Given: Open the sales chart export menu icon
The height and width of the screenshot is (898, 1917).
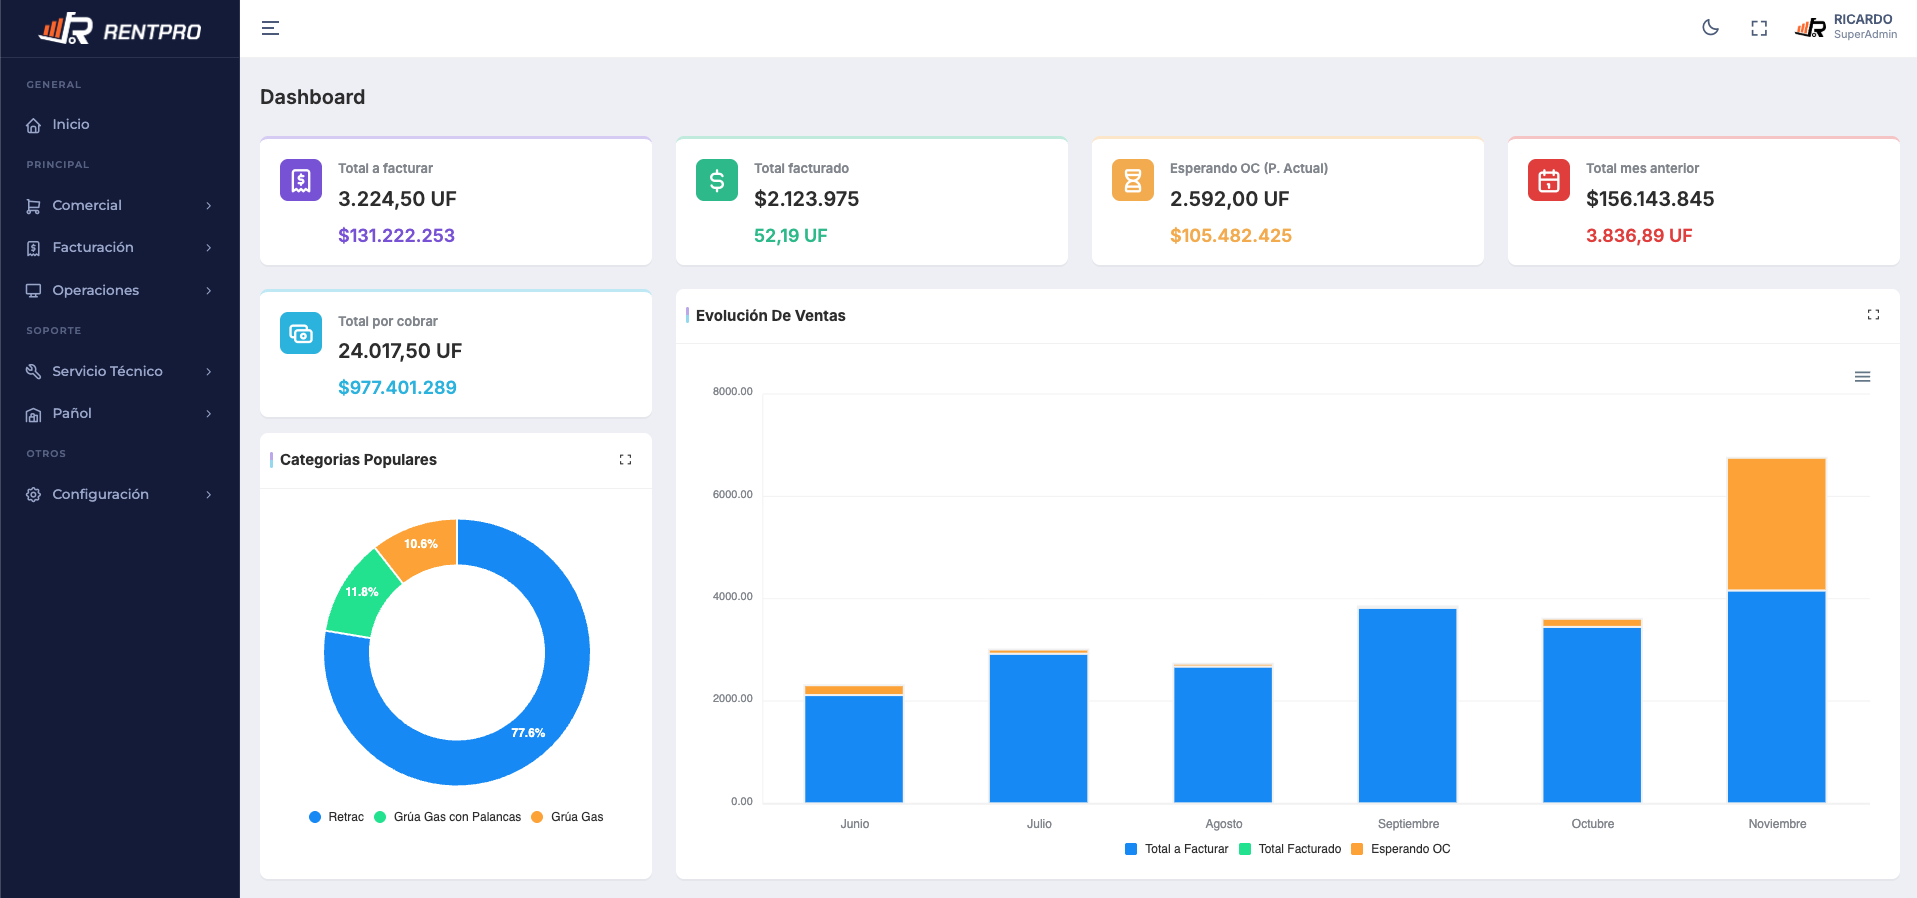Looking at the screenshot, I should click(x=1862, y=377).
